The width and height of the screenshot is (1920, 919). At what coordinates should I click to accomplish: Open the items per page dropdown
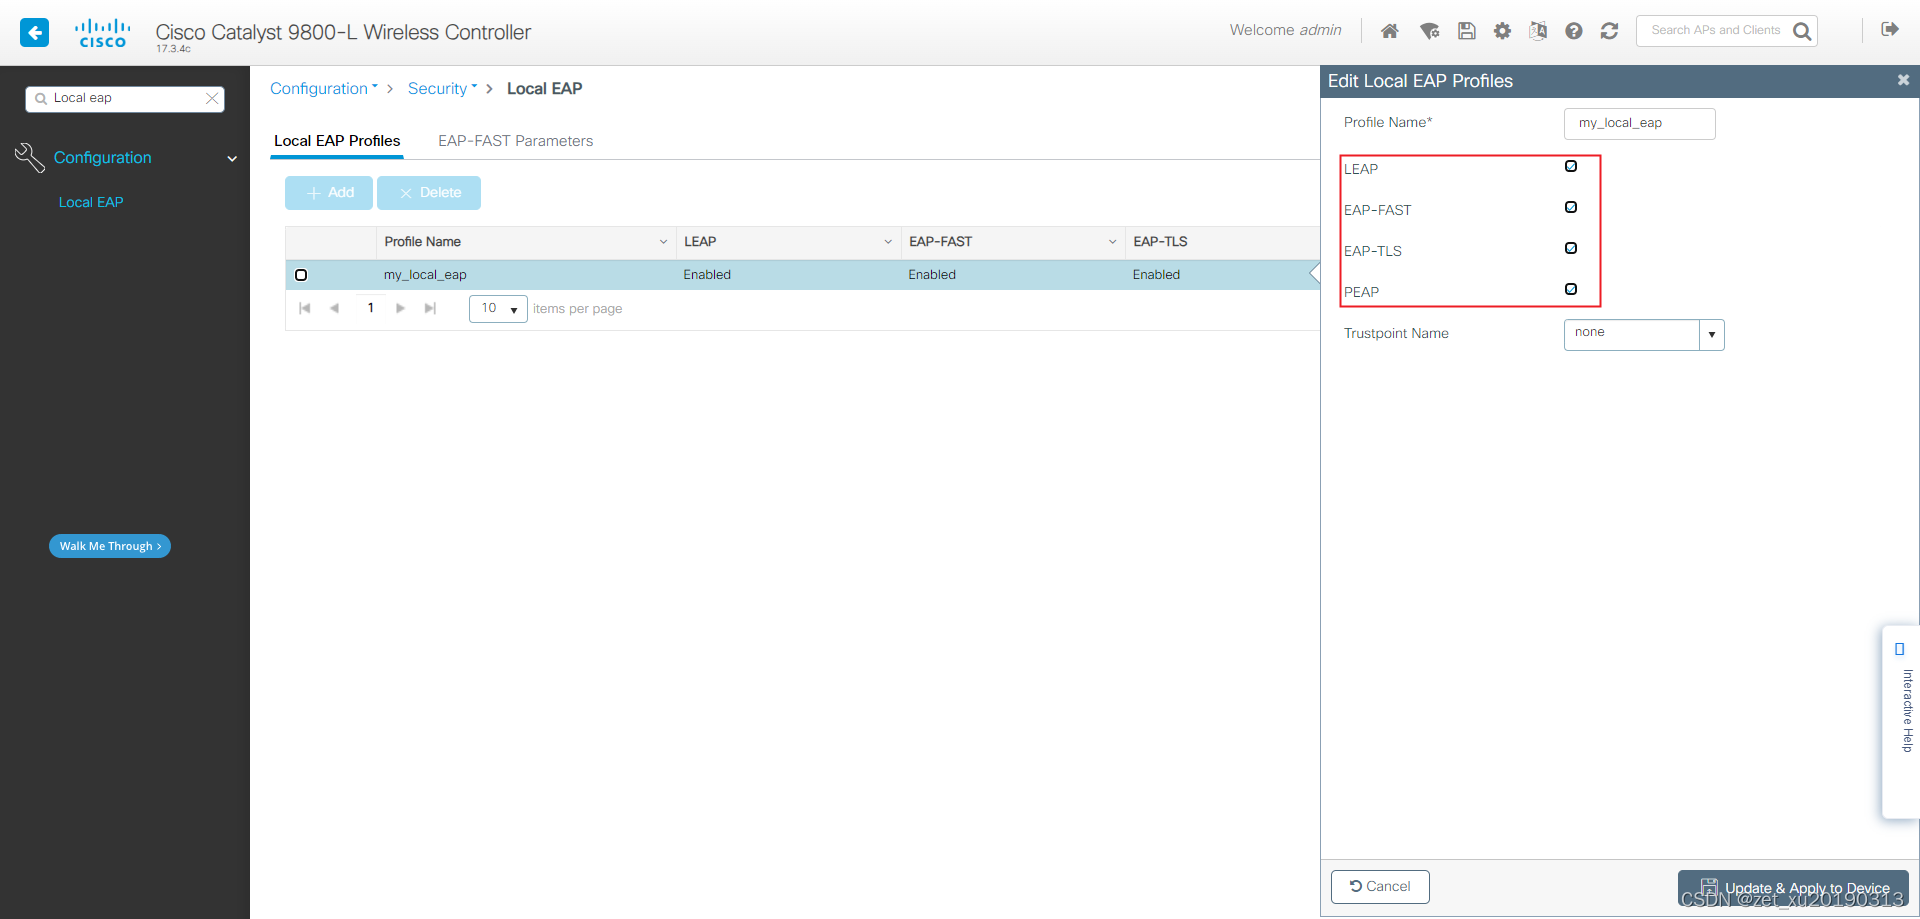498,309
